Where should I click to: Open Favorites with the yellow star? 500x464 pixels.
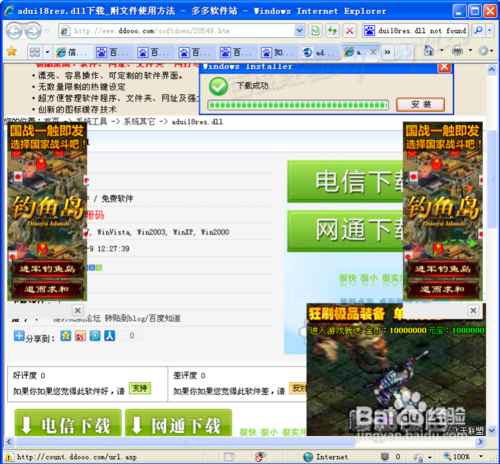[x=12, y=52]
